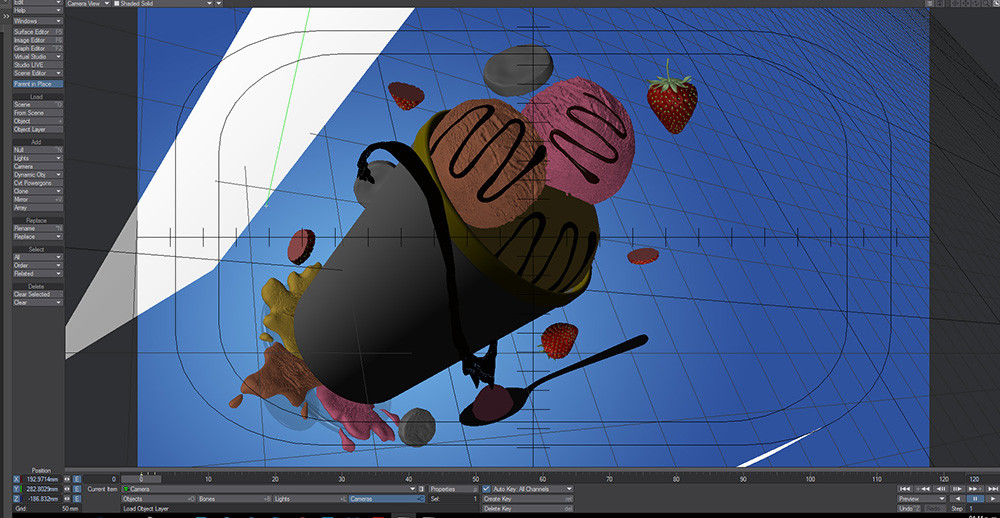The image size is (1000, 518).
Task: Open the Select Related dropdown
Action: coord(38,274)
